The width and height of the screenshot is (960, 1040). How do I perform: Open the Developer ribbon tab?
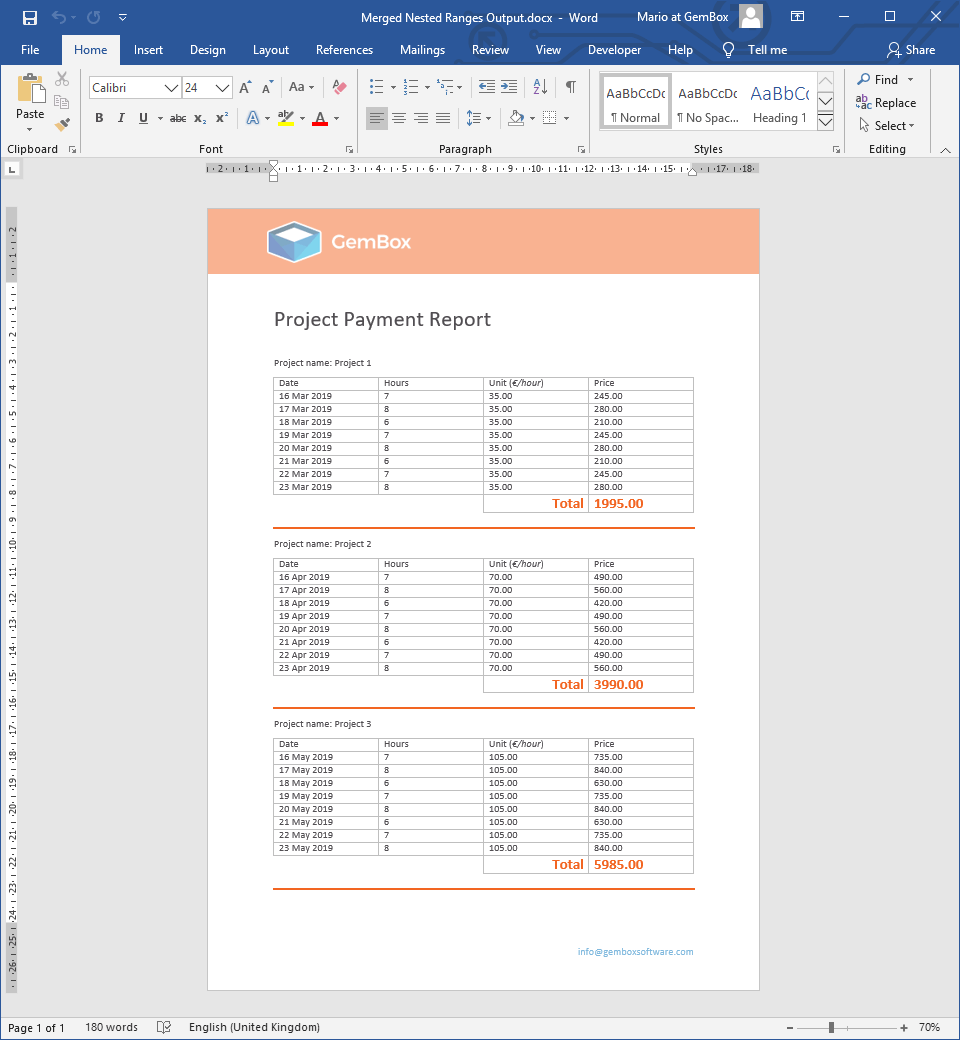pyautogui.click(x=614, y=49)
